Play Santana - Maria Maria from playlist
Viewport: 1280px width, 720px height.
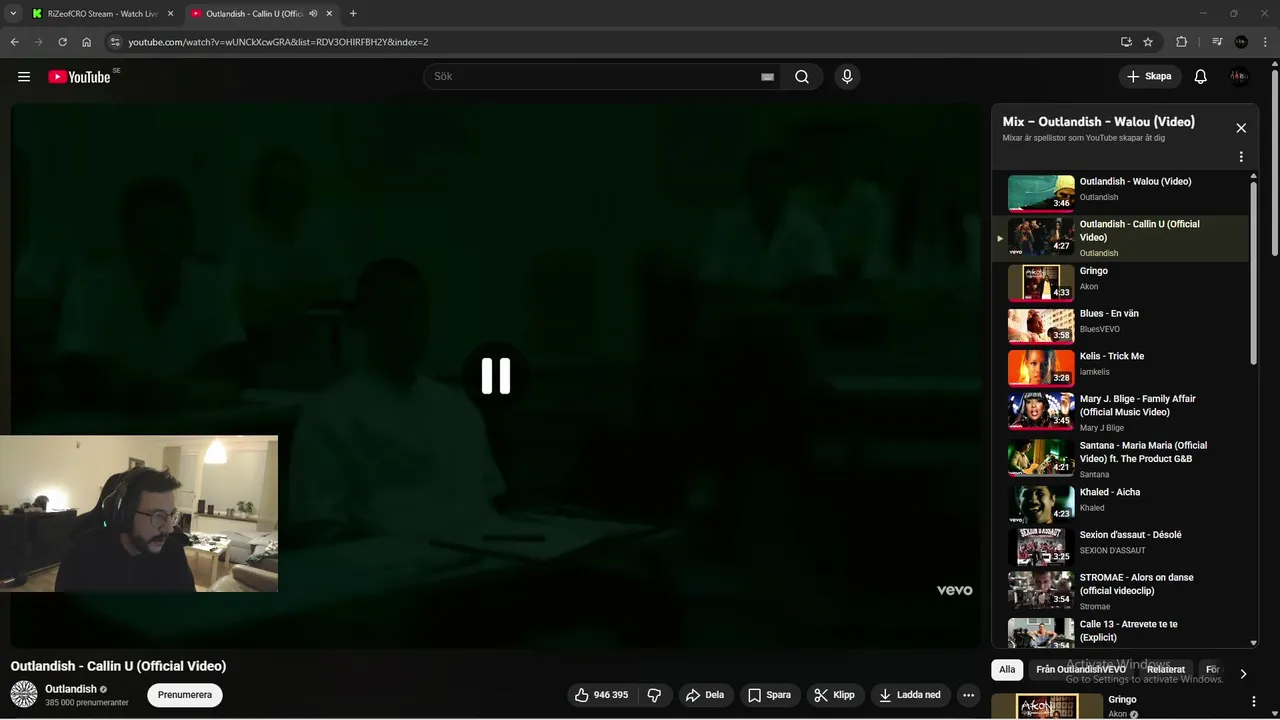(1121, 458)
